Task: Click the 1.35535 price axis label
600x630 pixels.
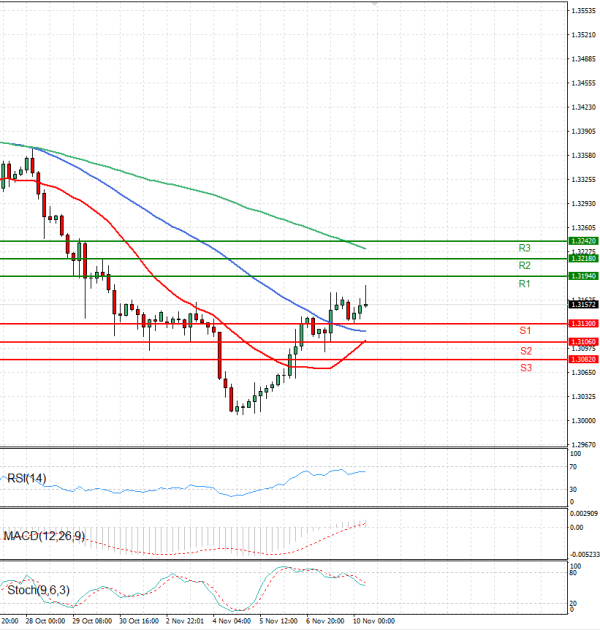Action: 583,11
